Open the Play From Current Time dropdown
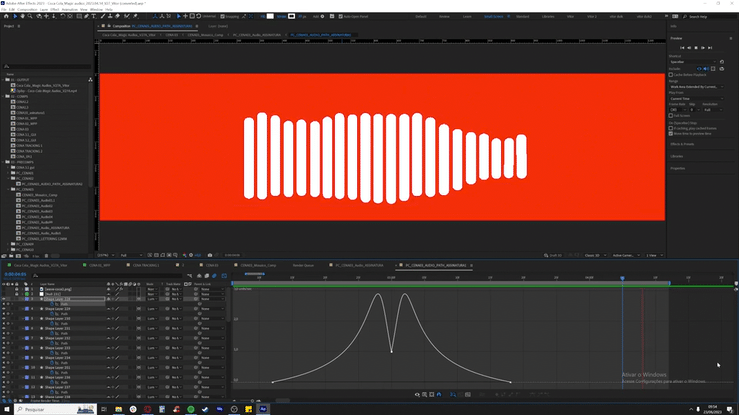This screenshot has height=415, width=739. [696, 98]
